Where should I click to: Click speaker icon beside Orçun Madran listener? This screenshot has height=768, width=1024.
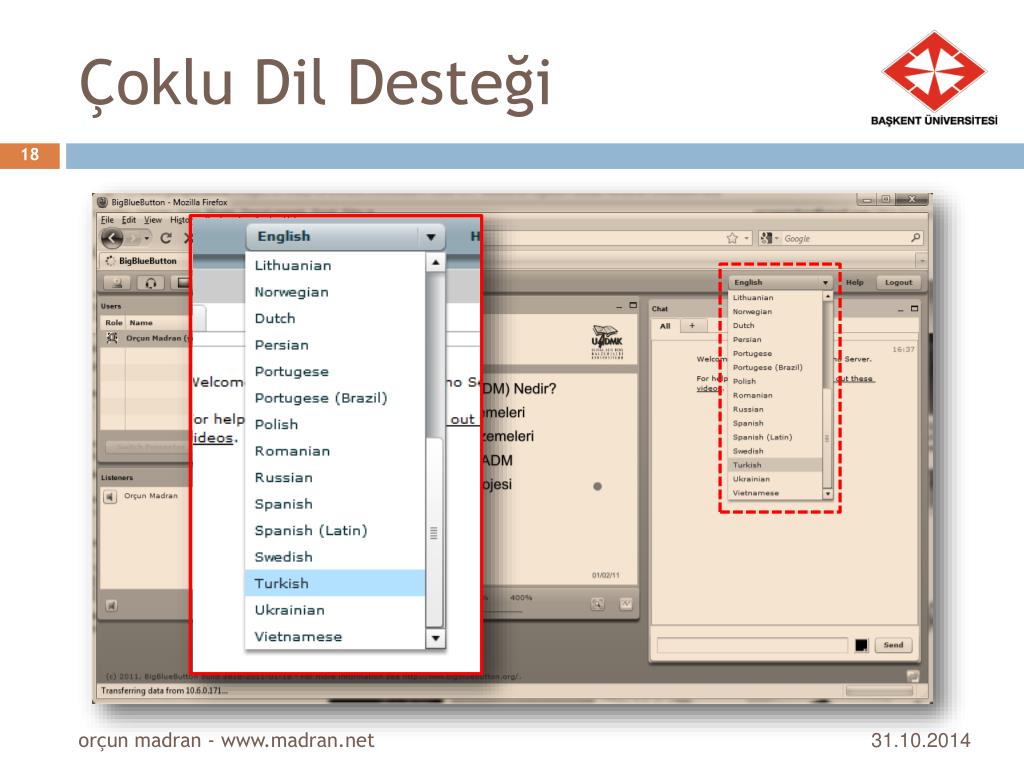pyautogui.click(x=110, y=497)
